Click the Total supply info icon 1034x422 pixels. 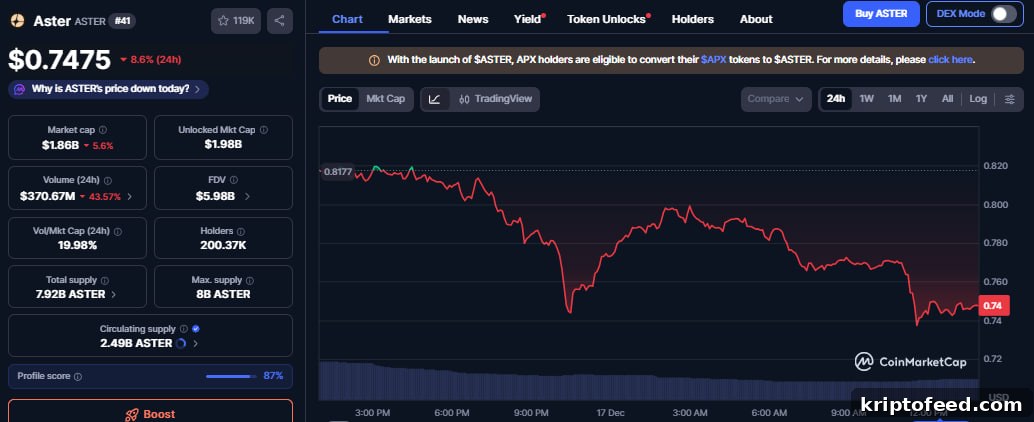(x=105, y=281)
